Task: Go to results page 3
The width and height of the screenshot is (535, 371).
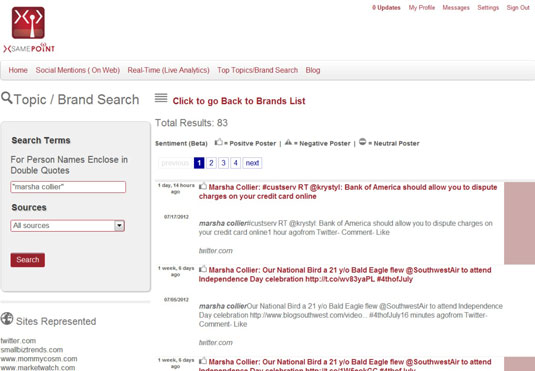Action: coord(223,163)
